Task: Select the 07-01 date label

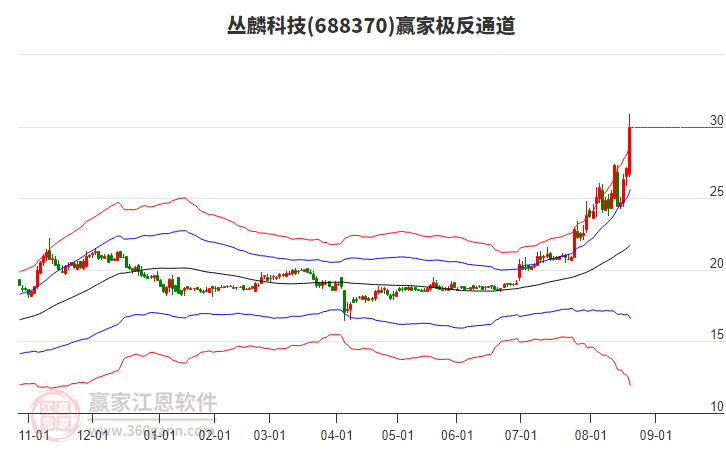Action: click(x=521, y=436)
